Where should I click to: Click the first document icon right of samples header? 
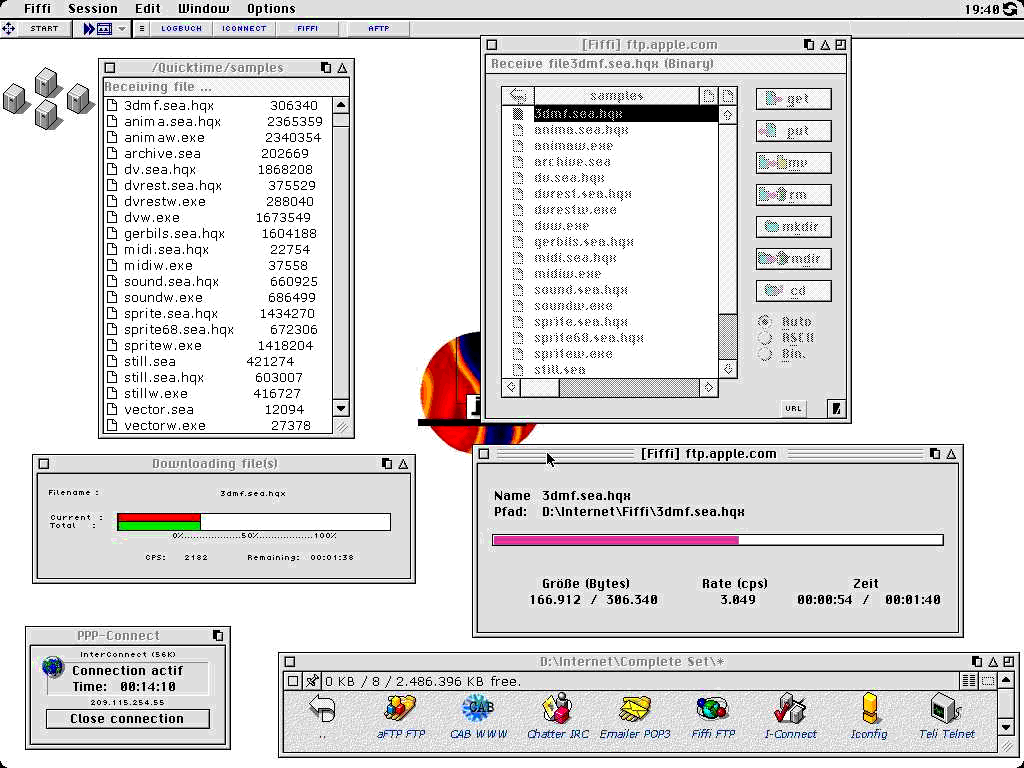[x=709, y=96]
